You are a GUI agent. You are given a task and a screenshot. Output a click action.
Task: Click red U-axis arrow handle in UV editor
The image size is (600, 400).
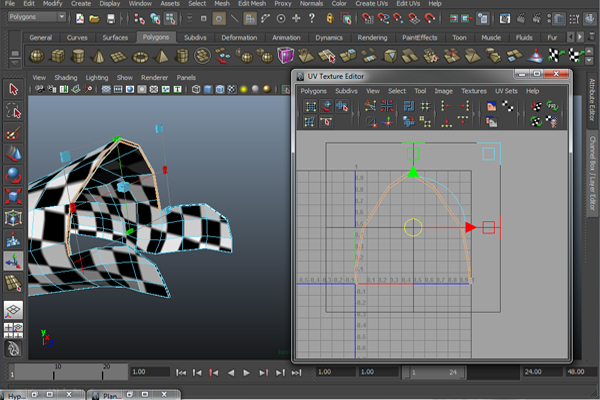(x=470, y=227)
